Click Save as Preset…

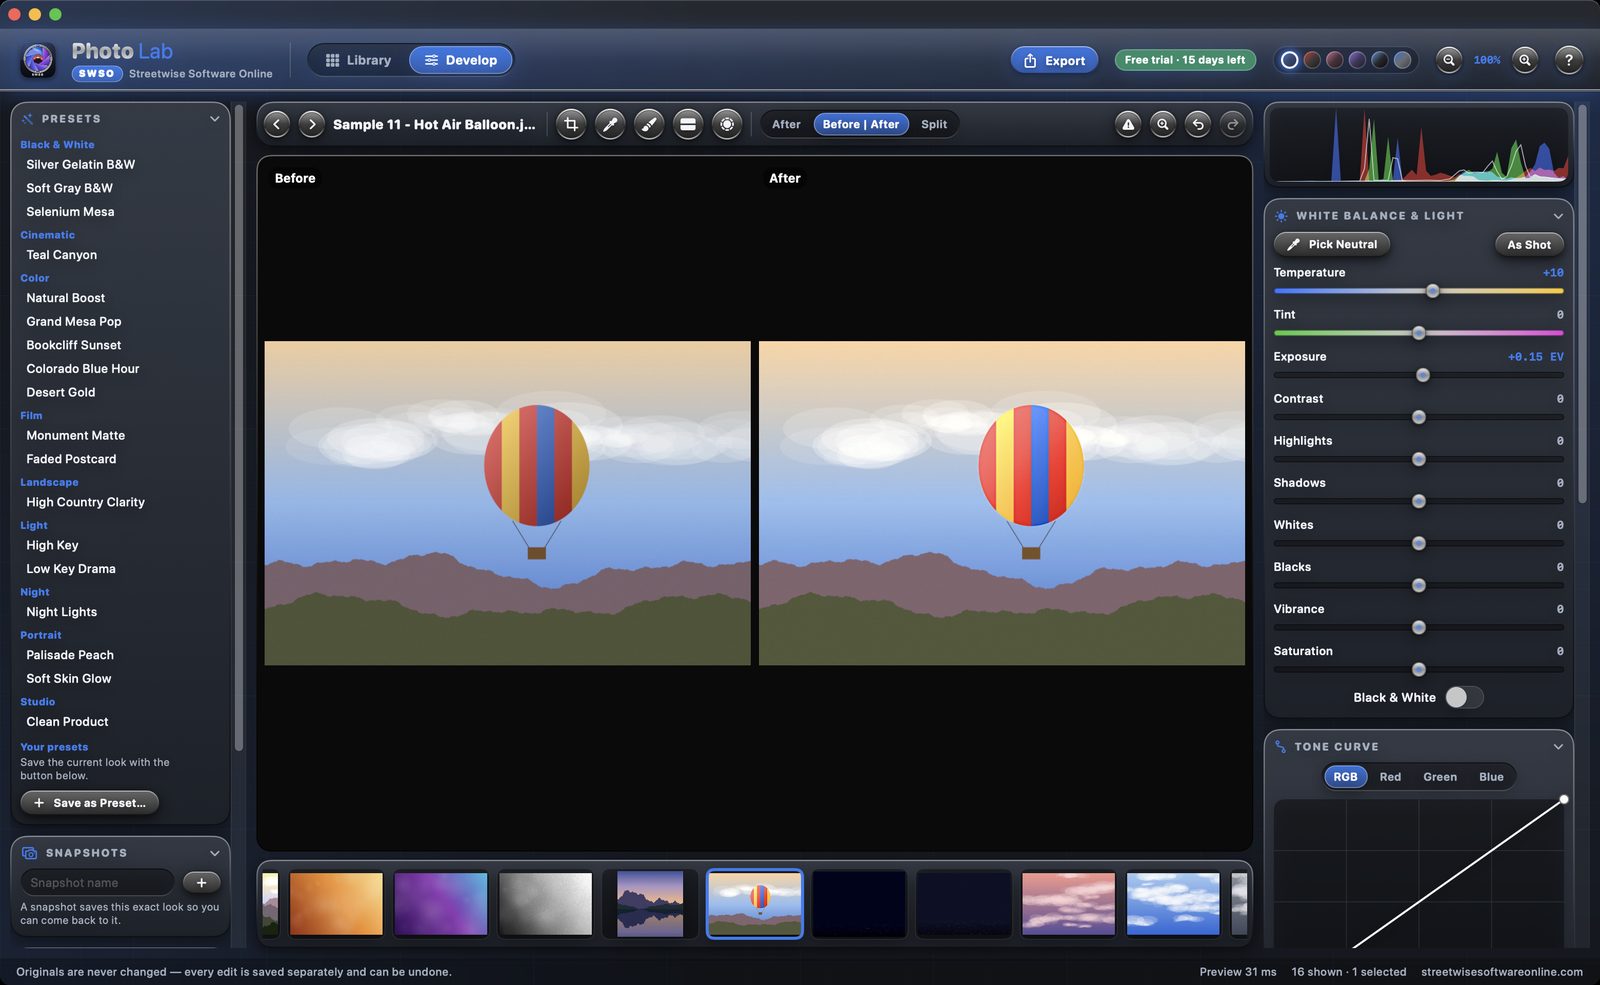tap(90, 803)
